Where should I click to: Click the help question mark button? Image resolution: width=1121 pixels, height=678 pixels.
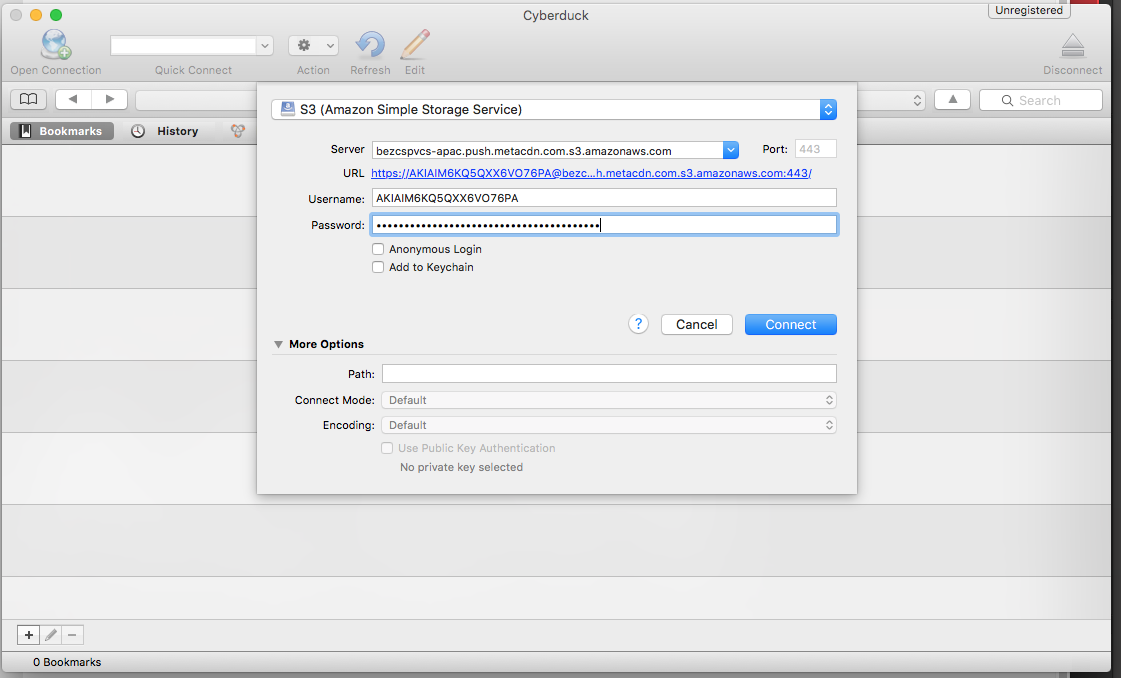click(638, 324)
